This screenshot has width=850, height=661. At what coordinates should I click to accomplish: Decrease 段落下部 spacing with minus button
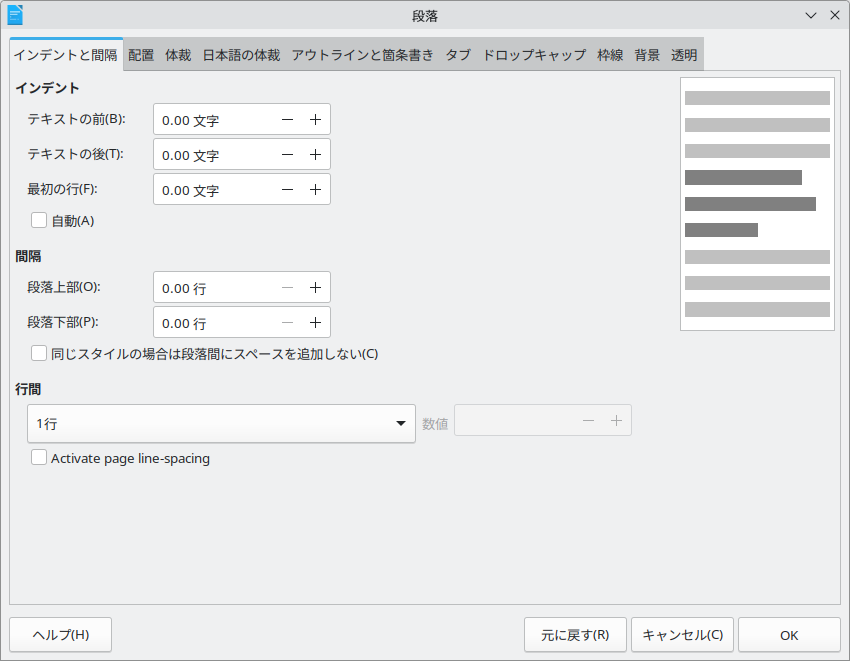coord(287,323)
